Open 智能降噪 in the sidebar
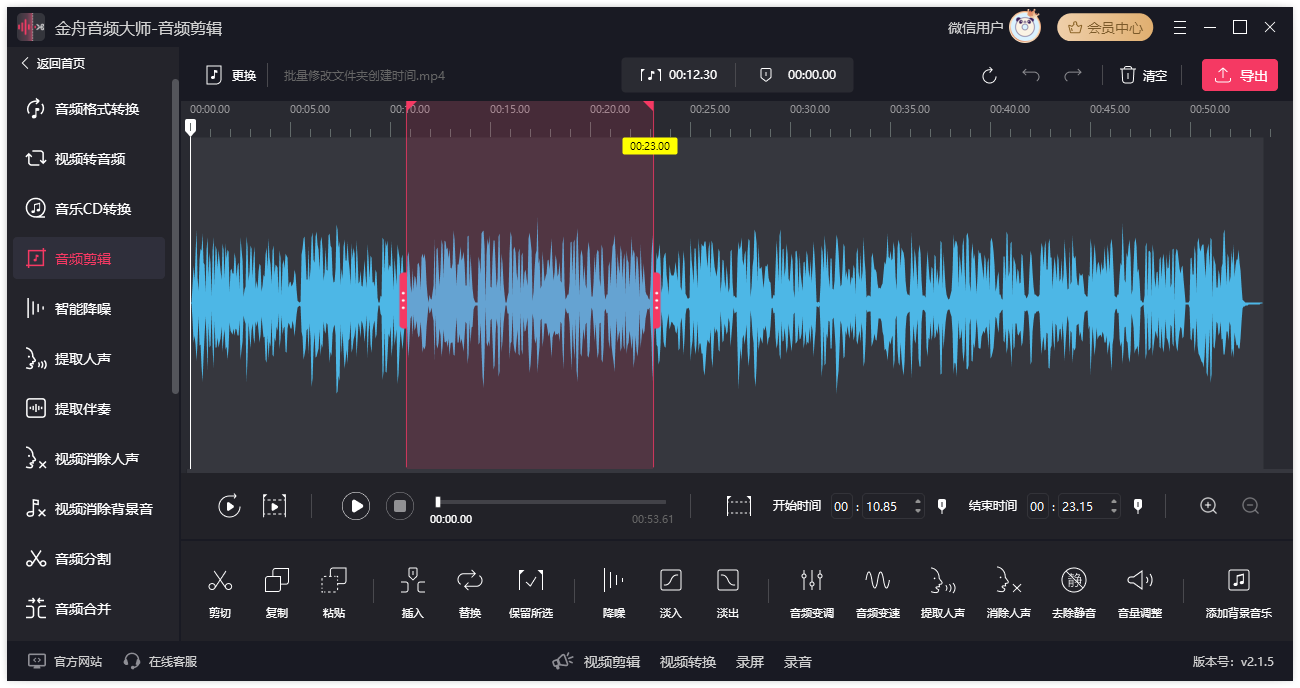Viewport: 1300px width, 688px height. click(83, 309)
